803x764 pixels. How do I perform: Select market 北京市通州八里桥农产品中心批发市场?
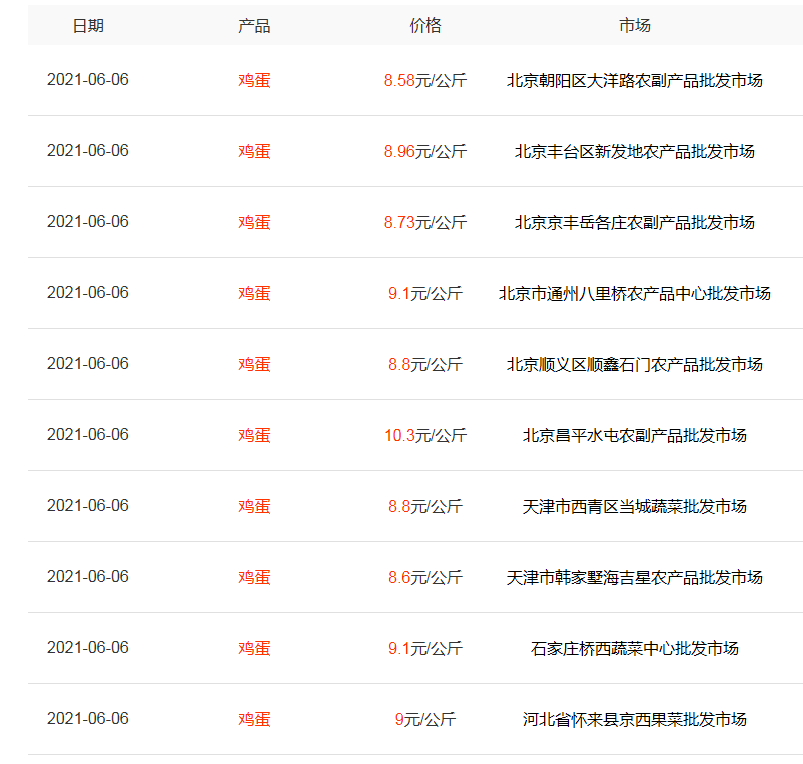(x=635, y=293)
